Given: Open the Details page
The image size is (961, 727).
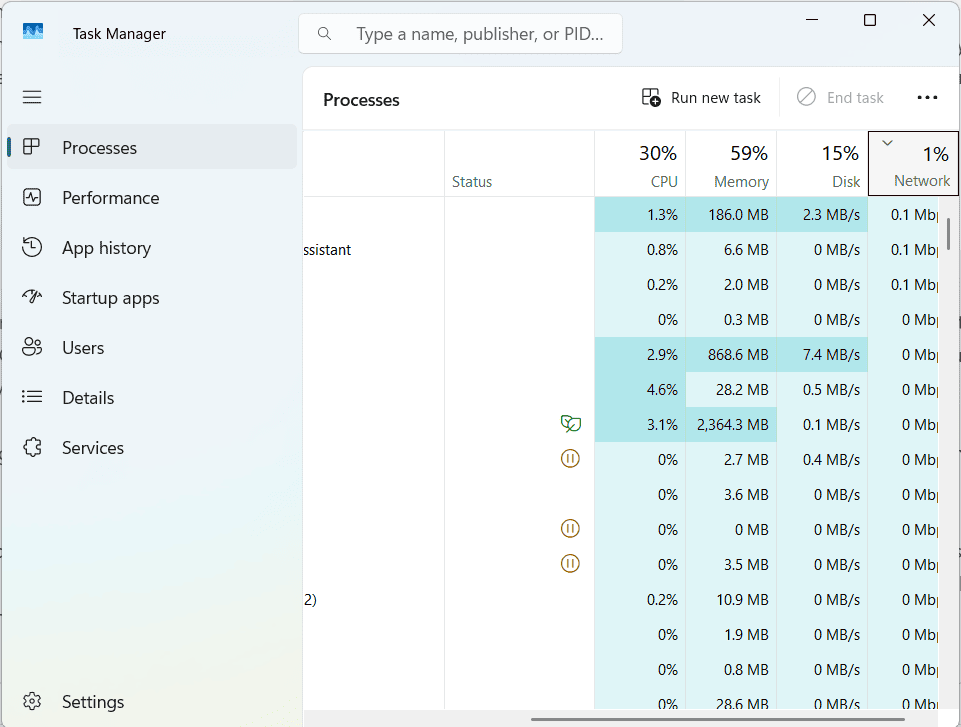Looking at the screenshot, I should pos(152,398).
